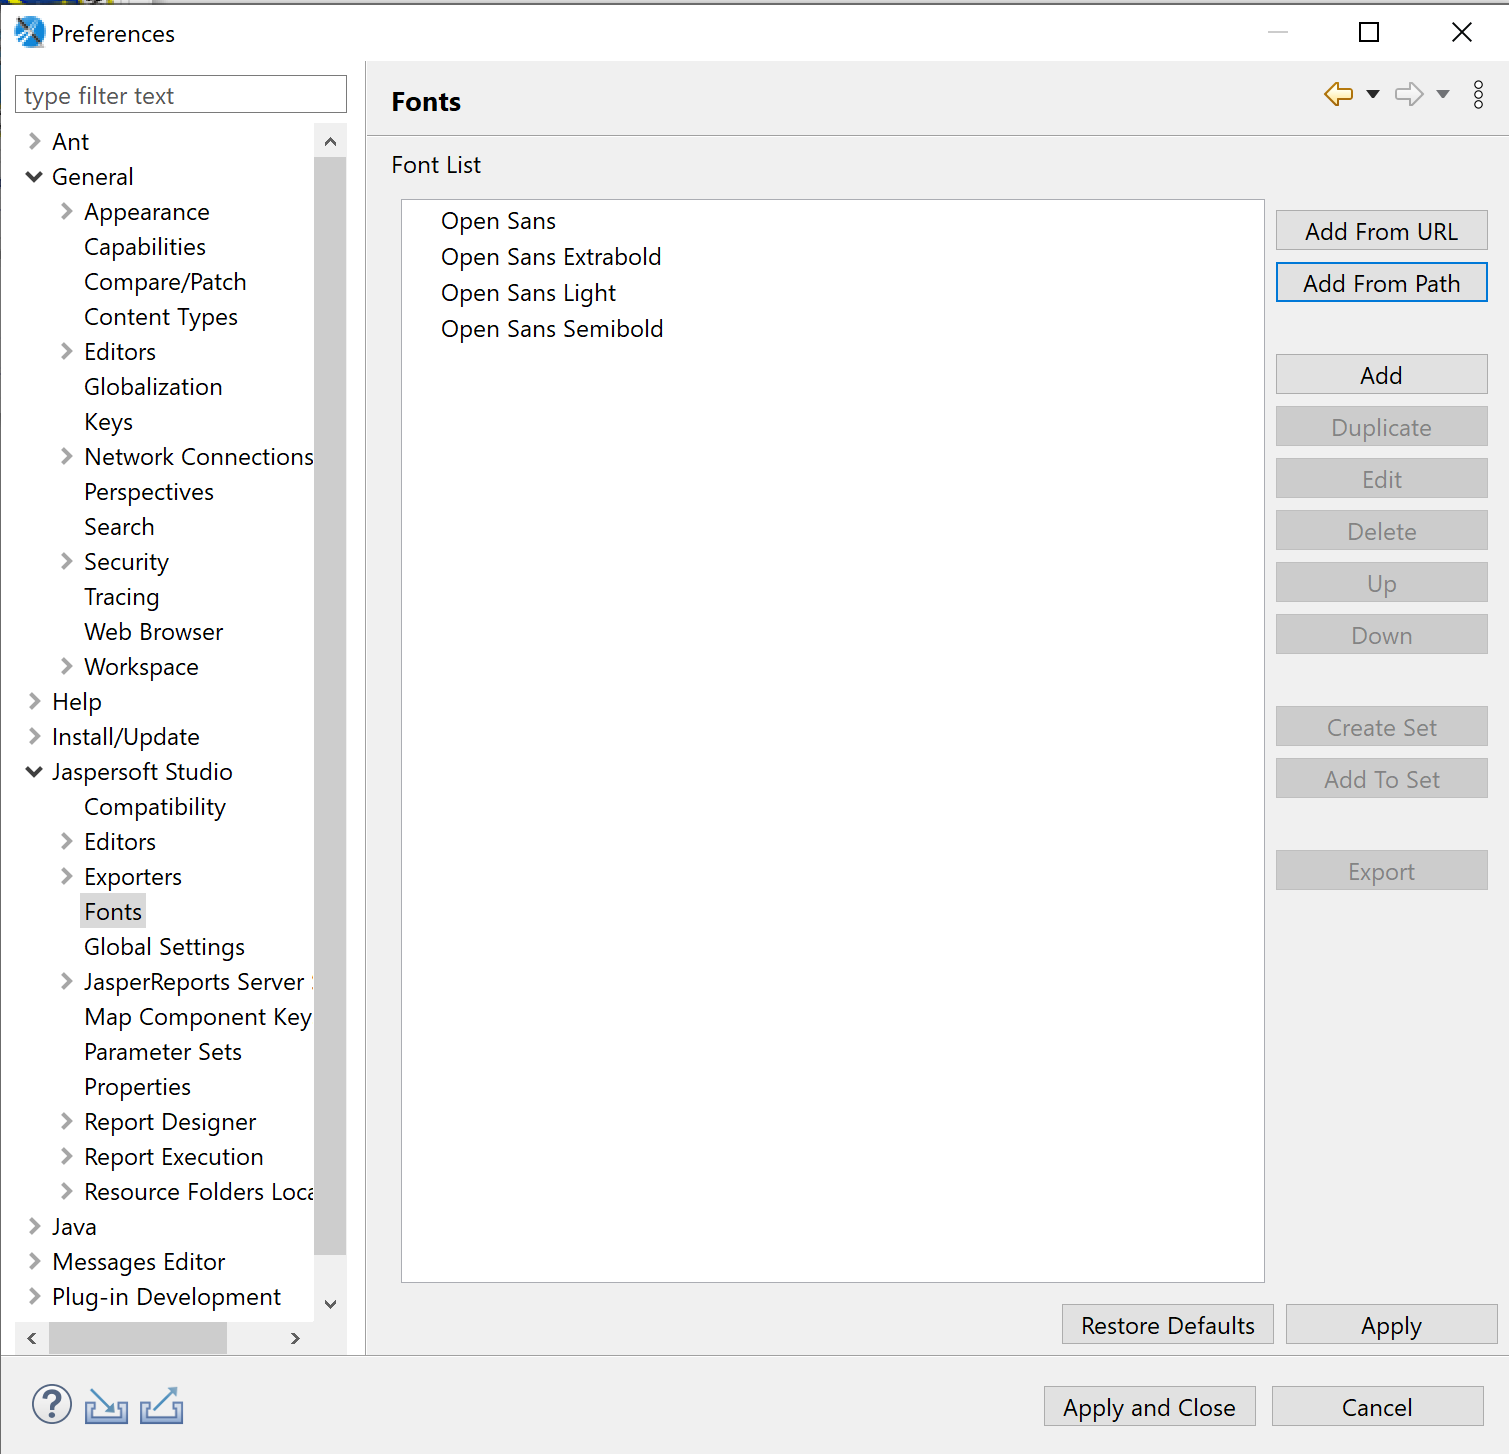Click the Forward arrow navigation icon
The image size is (1509, 1454).
coord(1409,94)
